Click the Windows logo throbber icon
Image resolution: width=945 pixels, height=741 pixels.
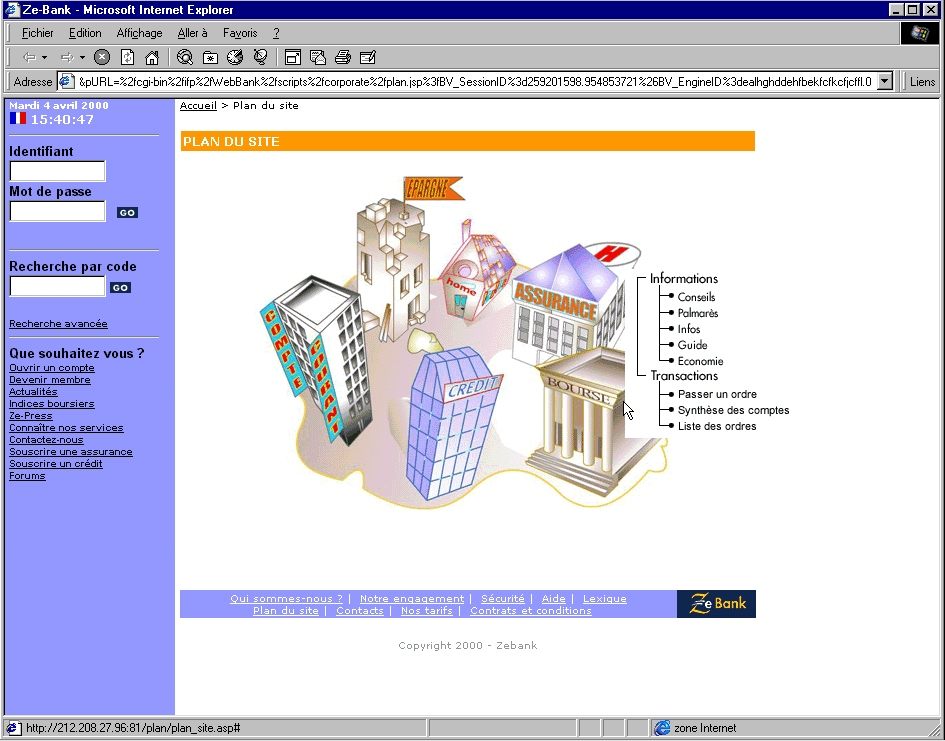pyautogui.click(x=919, y=33)
